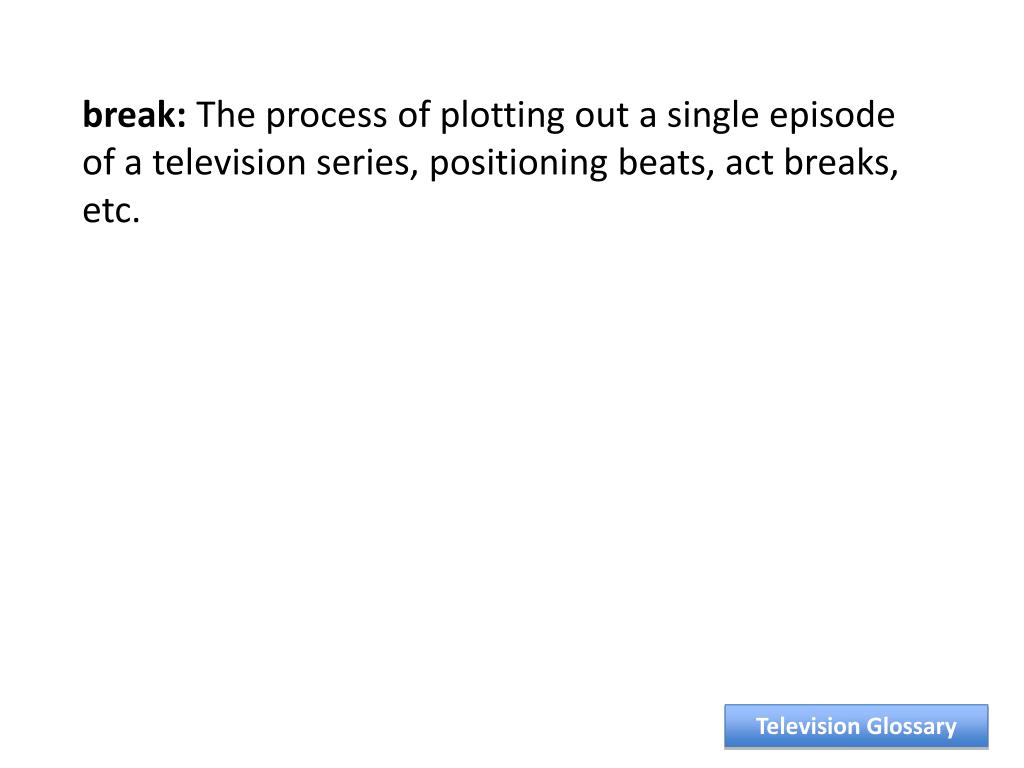1024x768 pixels.
Task: Click the bold term "break:"
Action: 135,115
